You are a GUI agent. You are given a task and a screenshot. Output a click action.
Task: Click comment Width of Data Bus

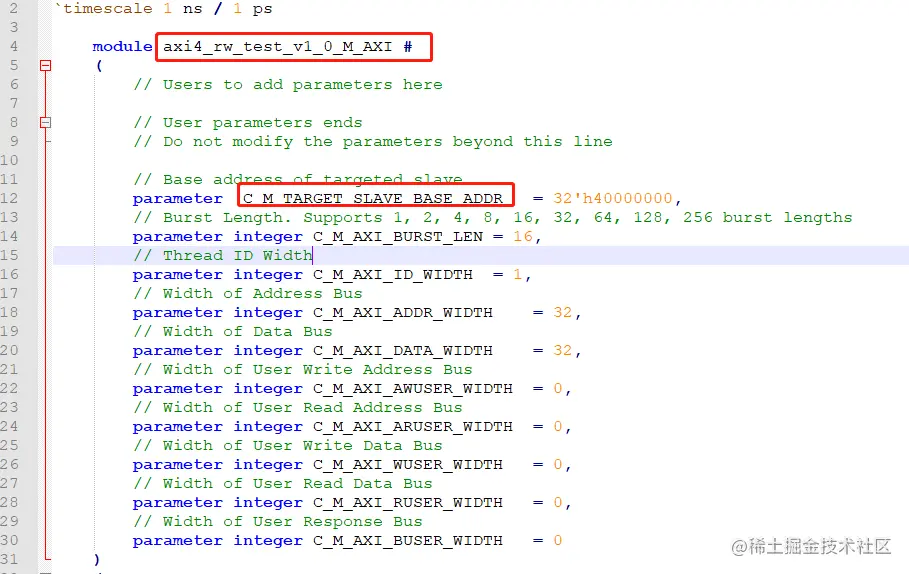pos(232,332)
